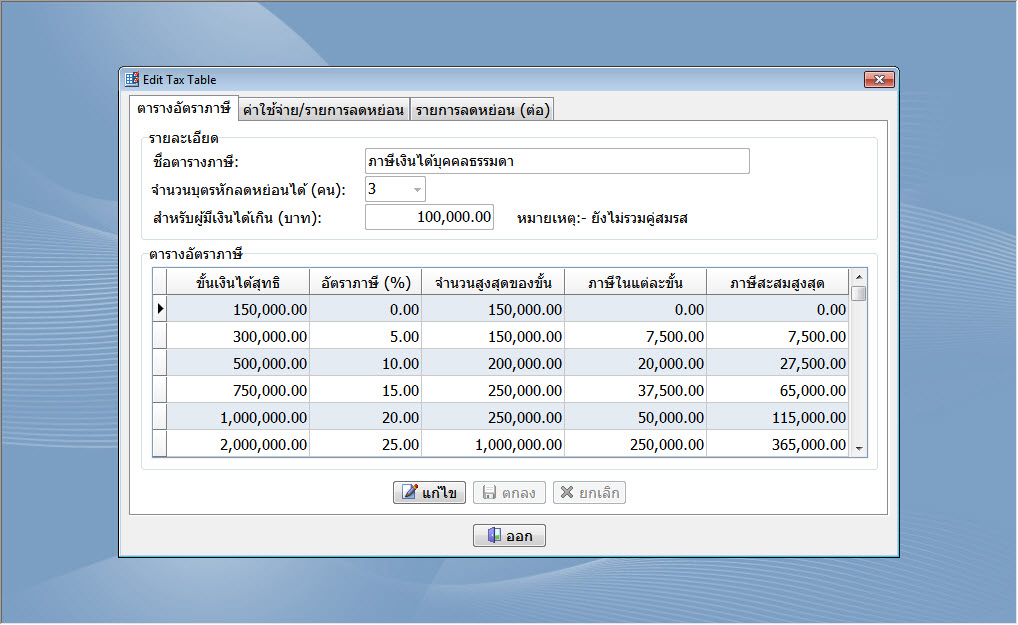Switch to the ค่าใช้จ่าย/รายการลดหย่อน tab
Screen dimensions: 1018x625
pos(323,110)
